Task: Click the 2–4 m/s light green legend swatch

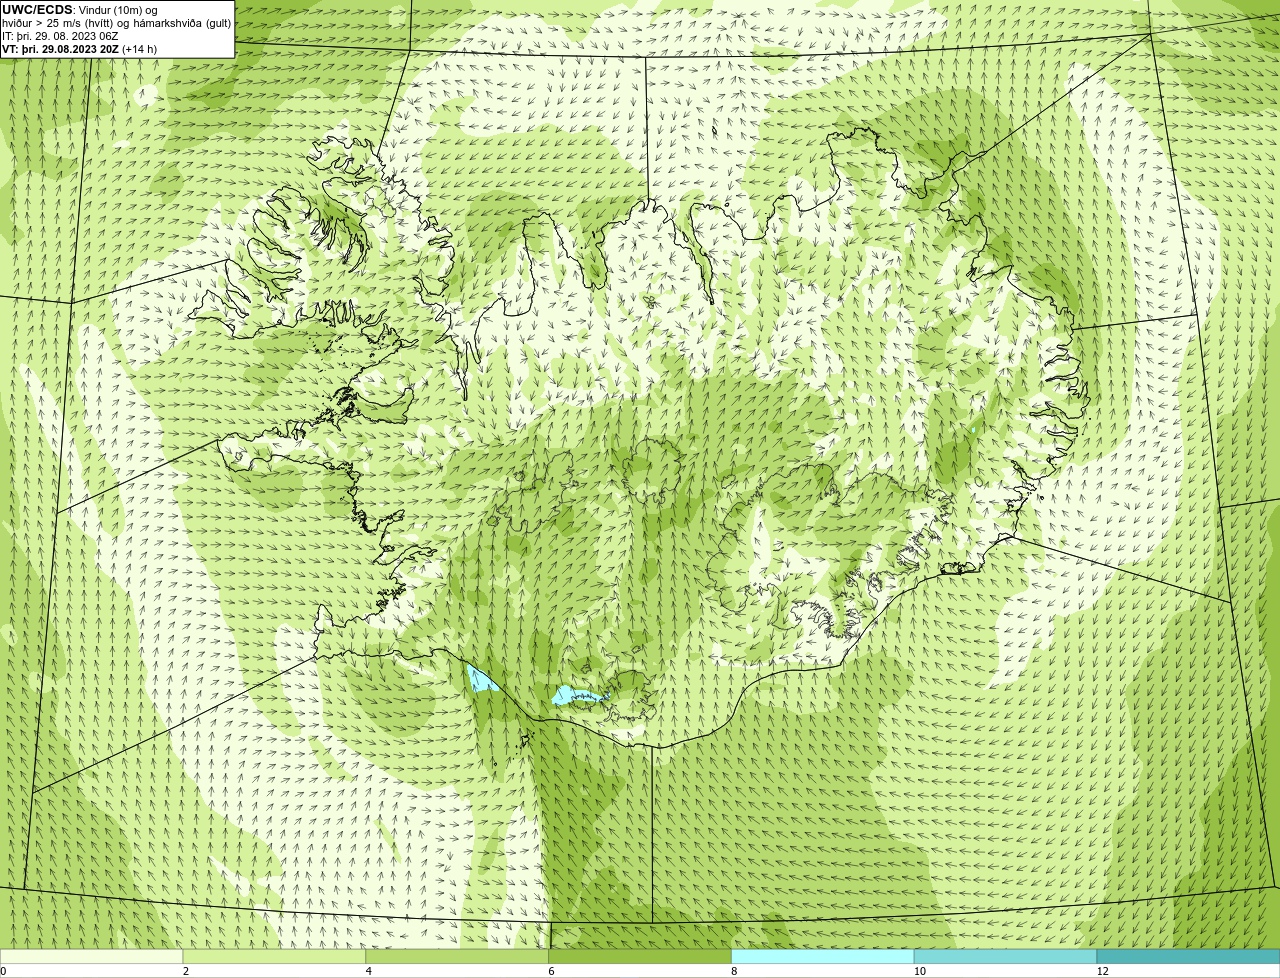Action: point(274,957)
